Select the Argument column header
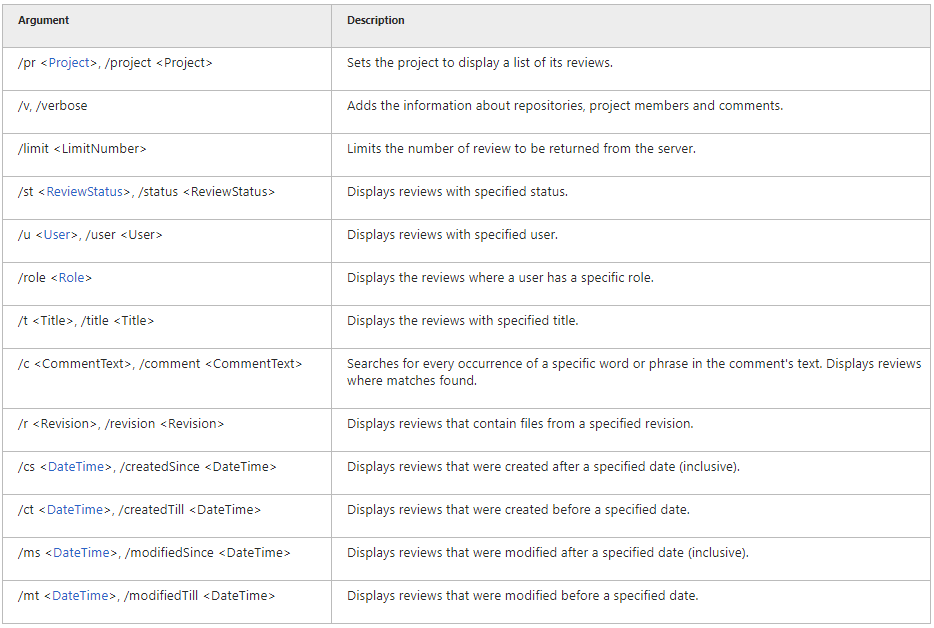Screen dimensions: 934x628 (x=43, y=20)
